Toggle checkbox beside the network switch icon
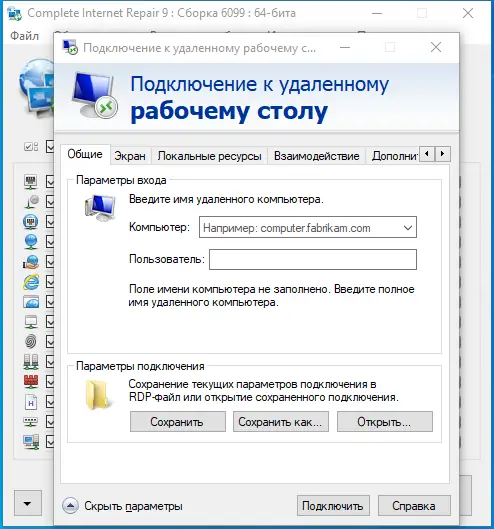Viewport: 494px width, 529px height. click(x=50, y=421)
